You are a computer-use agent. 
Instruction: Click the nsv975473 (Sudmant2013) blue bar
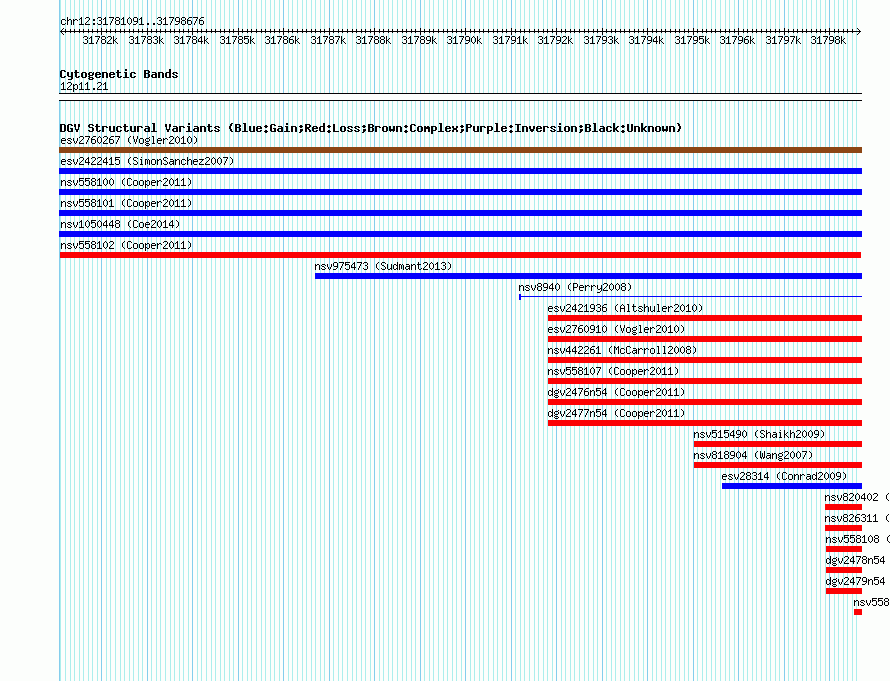(x=588, y=276)
